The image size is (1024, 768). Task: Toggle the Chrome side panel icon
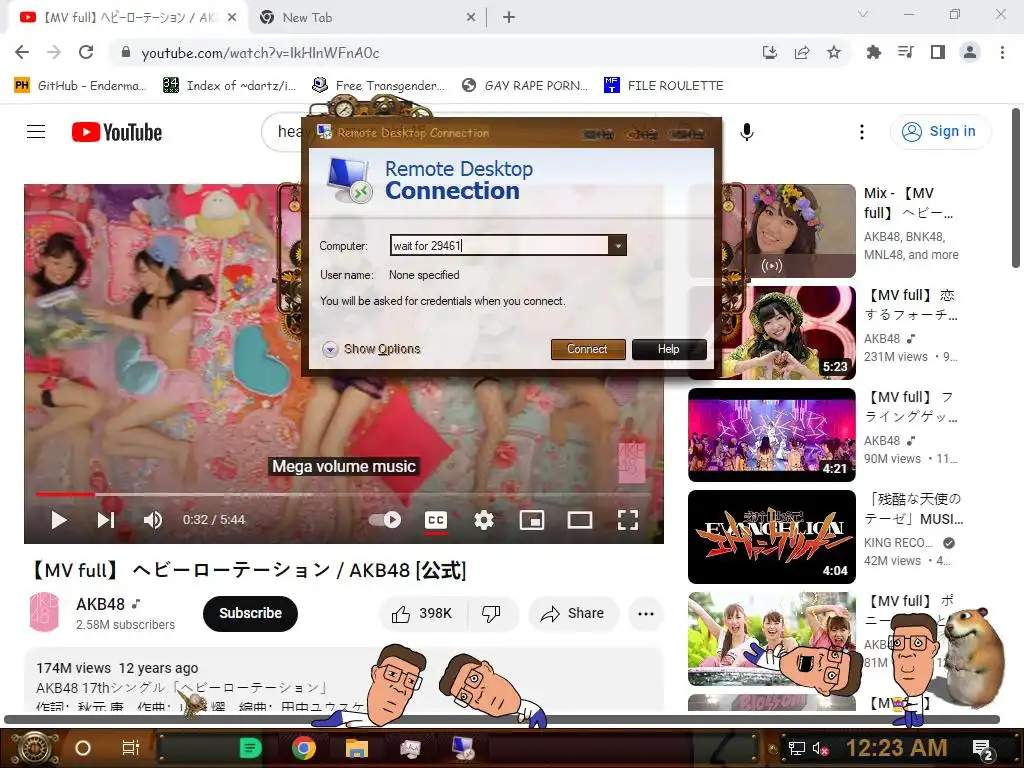(938, 52)
